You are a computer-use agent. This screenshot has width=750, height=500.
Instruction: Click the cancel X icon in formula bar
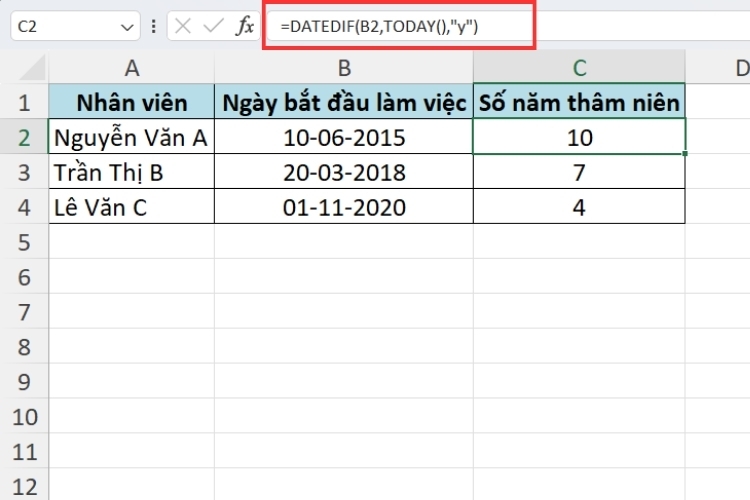[183, 26]
